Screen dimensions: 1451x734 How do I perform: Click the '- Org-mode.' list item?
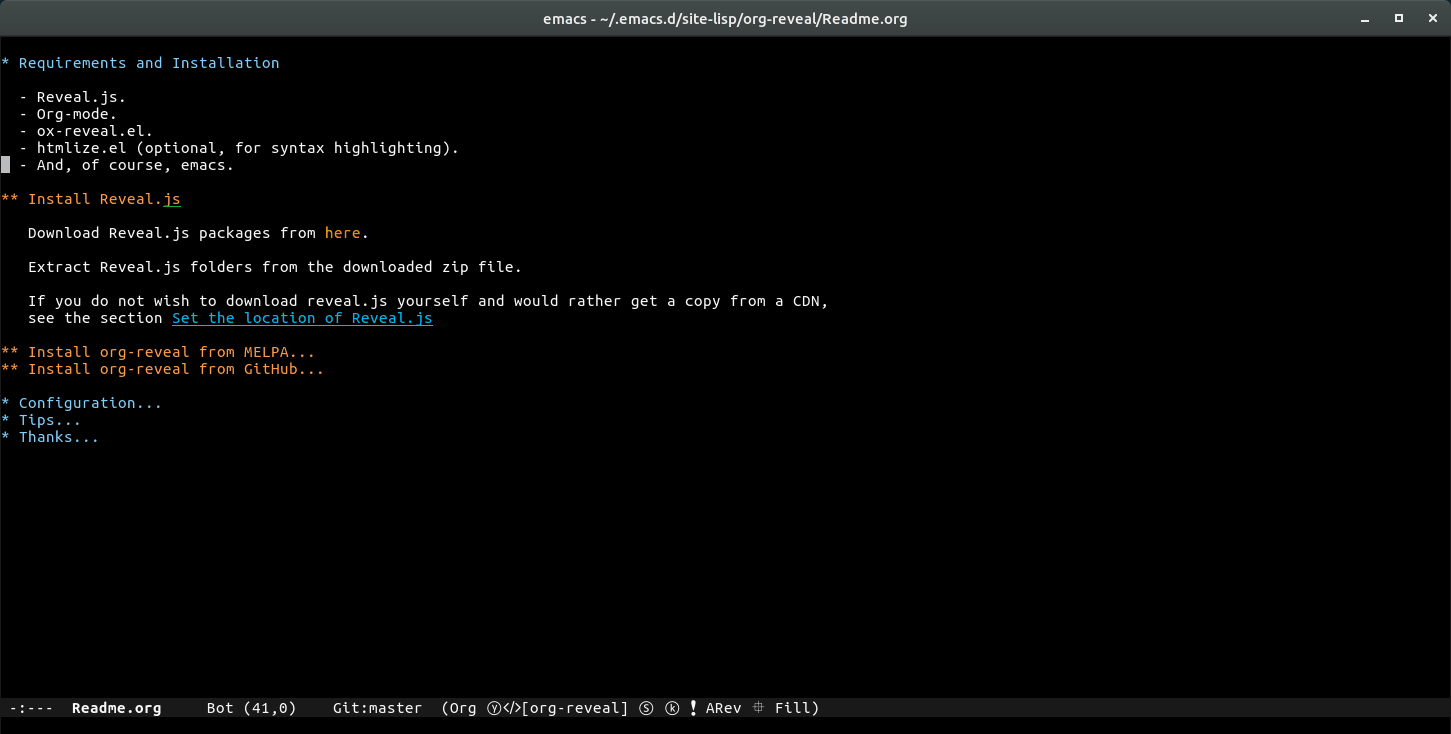(68, 114)
